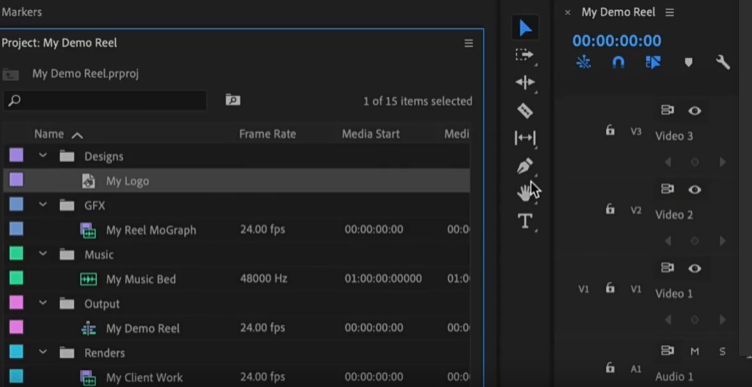Toggle lock on track V1

pos(610,288)
